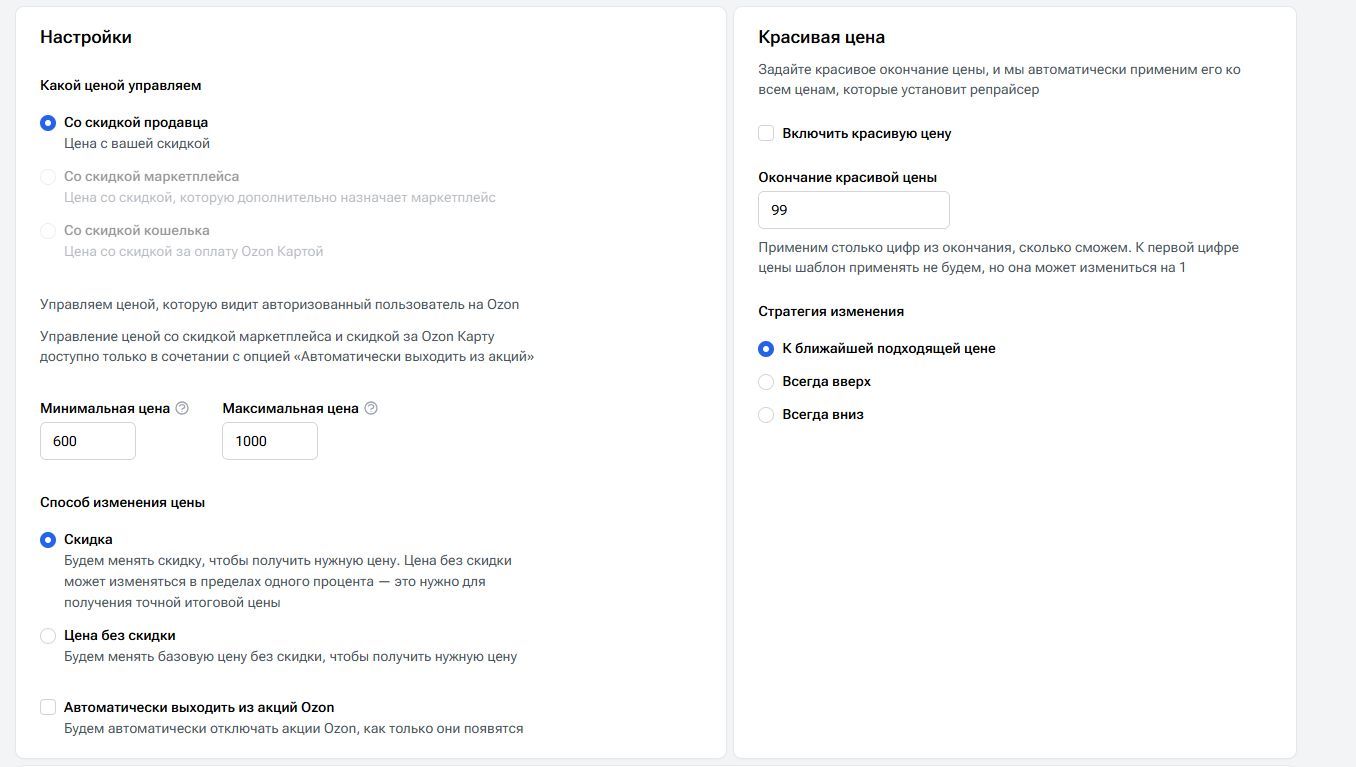Screen dimensions: 1356x767
Task: Click the Автоматически выходить из акций Ozon label
Action: pos(199,707)
